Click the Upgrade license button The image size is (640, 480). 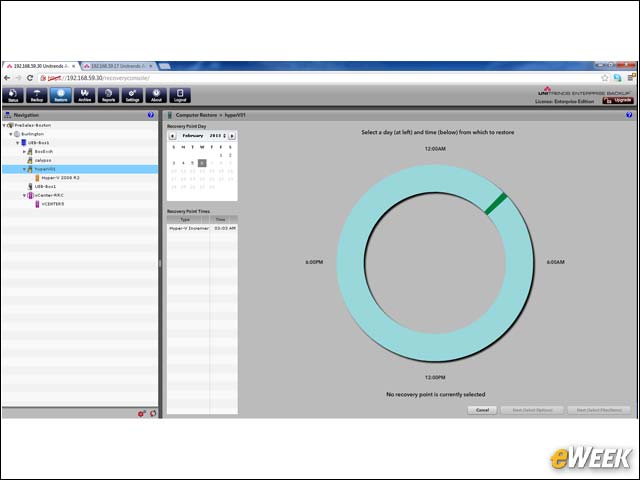pyautogui.click(x=618, y=100)
